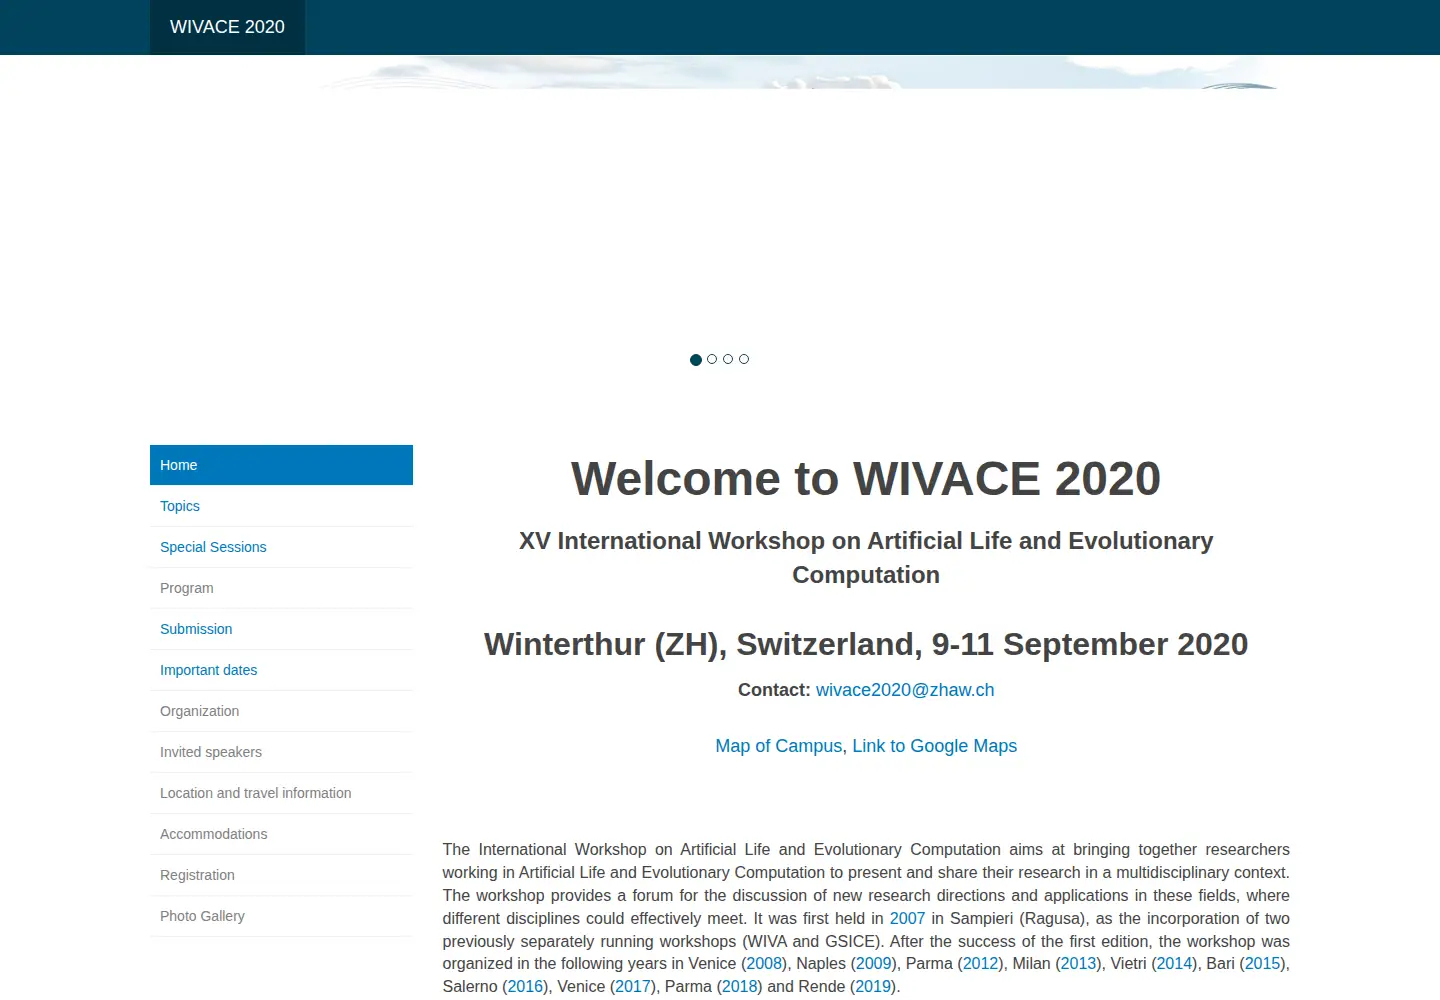Open the WIVACE 2020 site title link
The width and height of the screenshot is (1440, 1000).
point(227,27)
